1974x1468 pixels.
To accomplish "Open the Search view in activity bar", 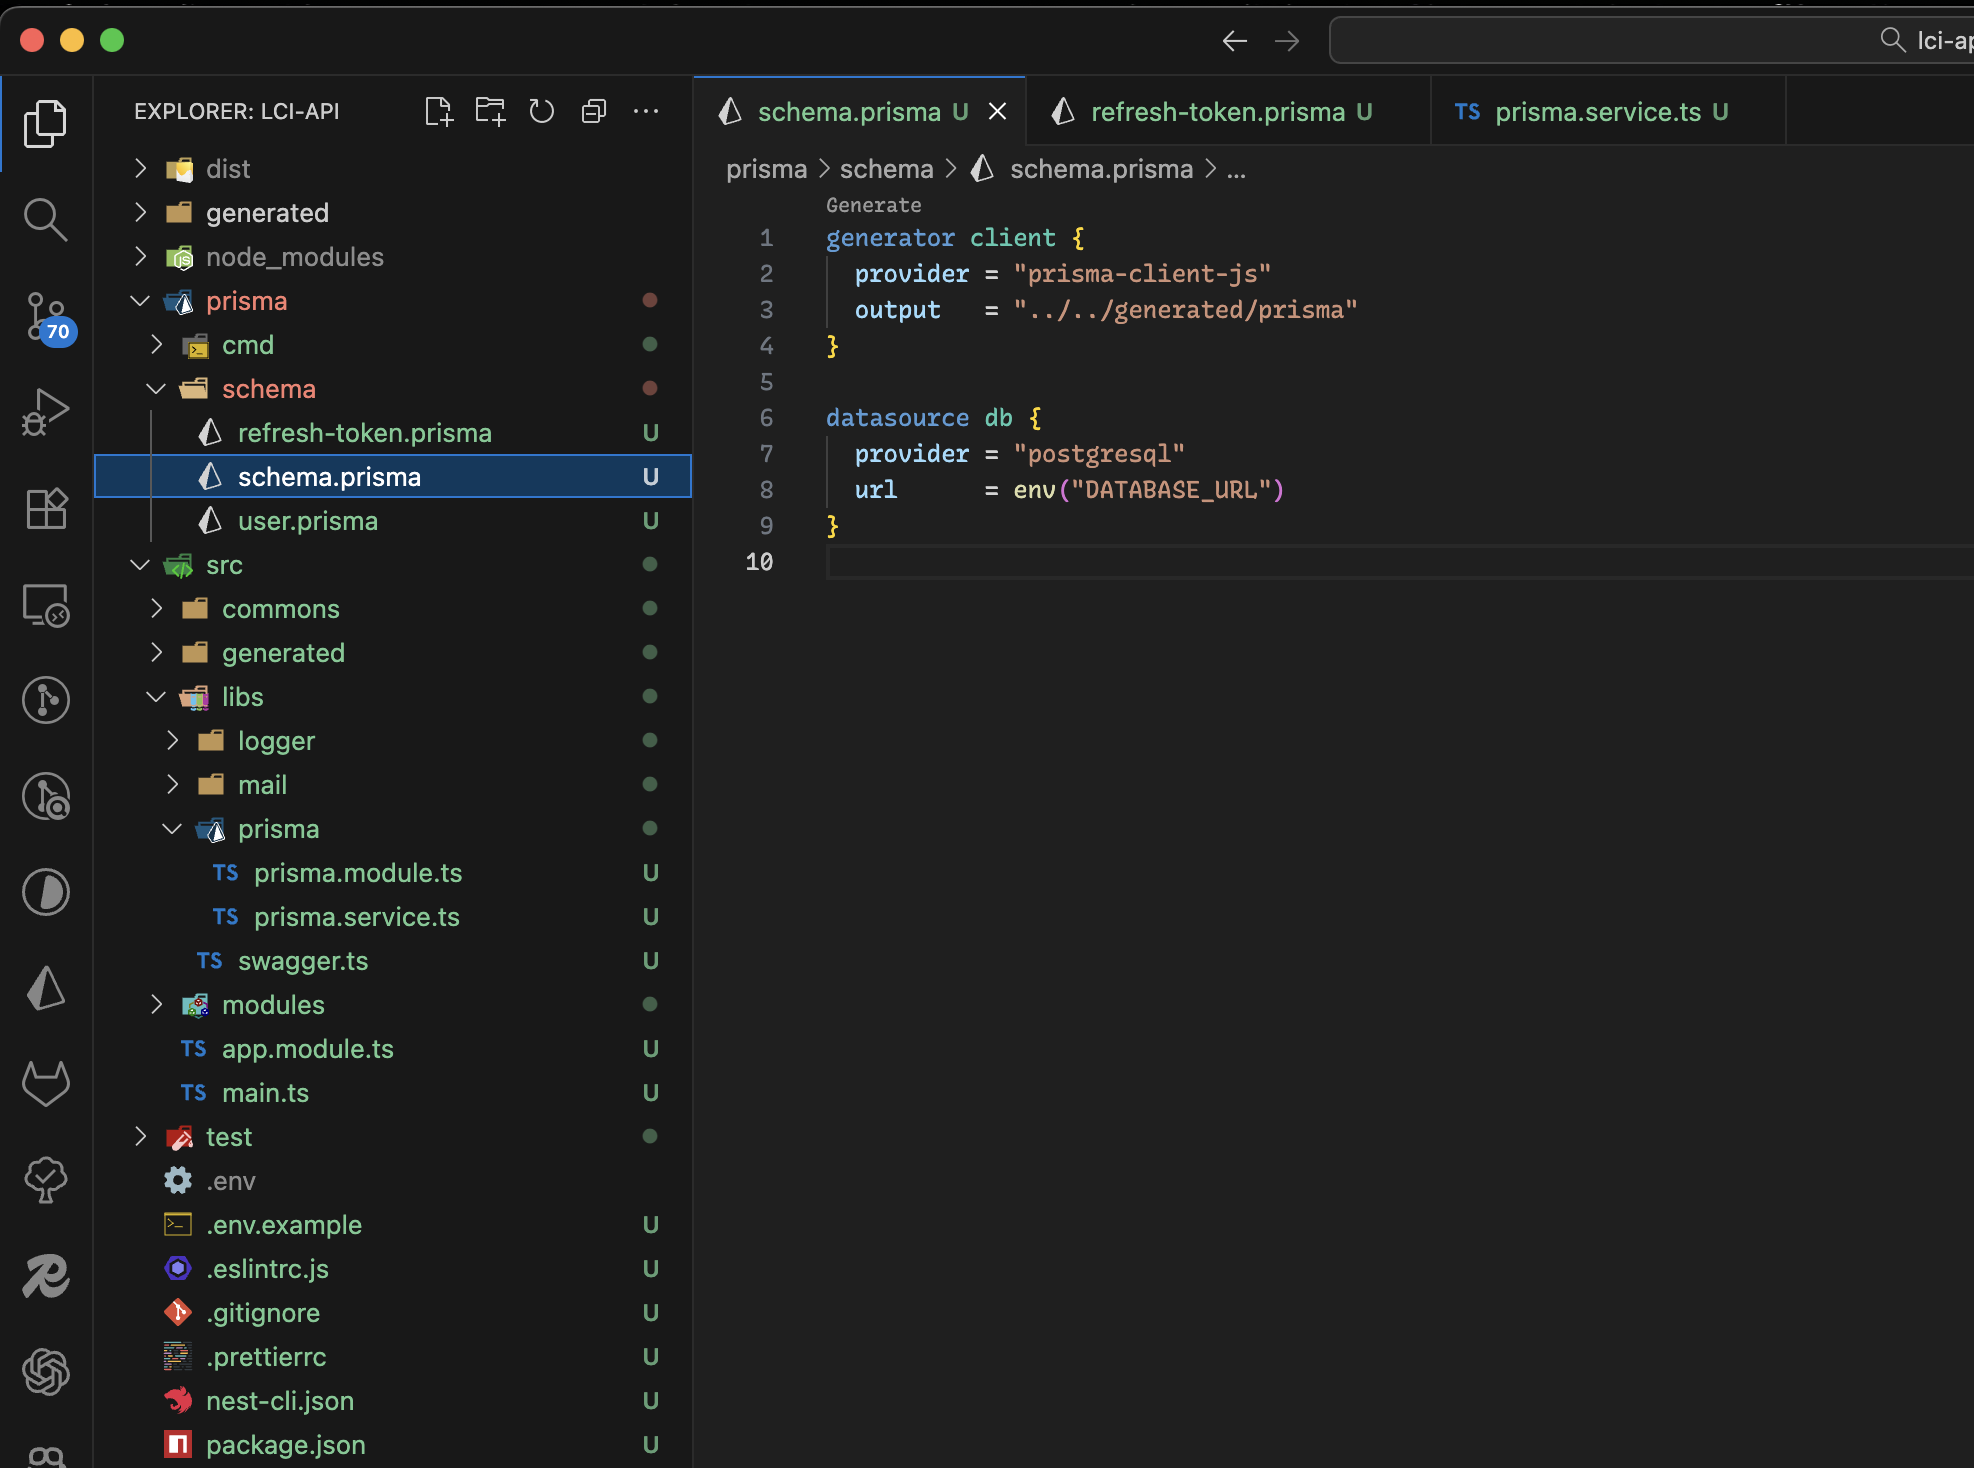I will pyautogui.click(x=46, y=219).
